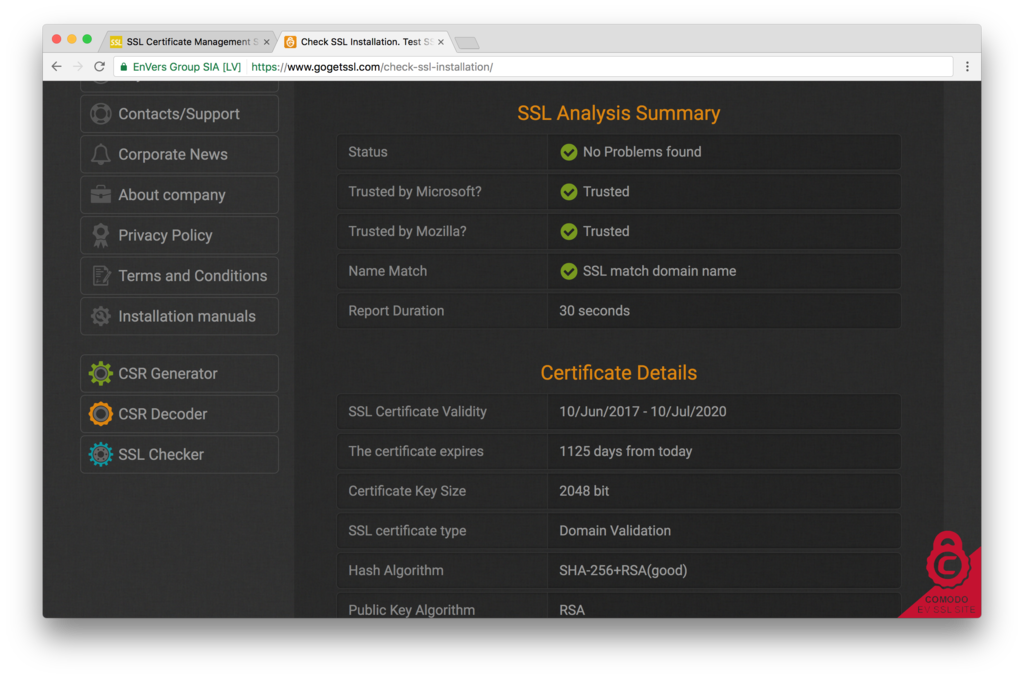Open the browser three-dot menu
Viewport: 1024px width, 679px height.
pos(967,67)
